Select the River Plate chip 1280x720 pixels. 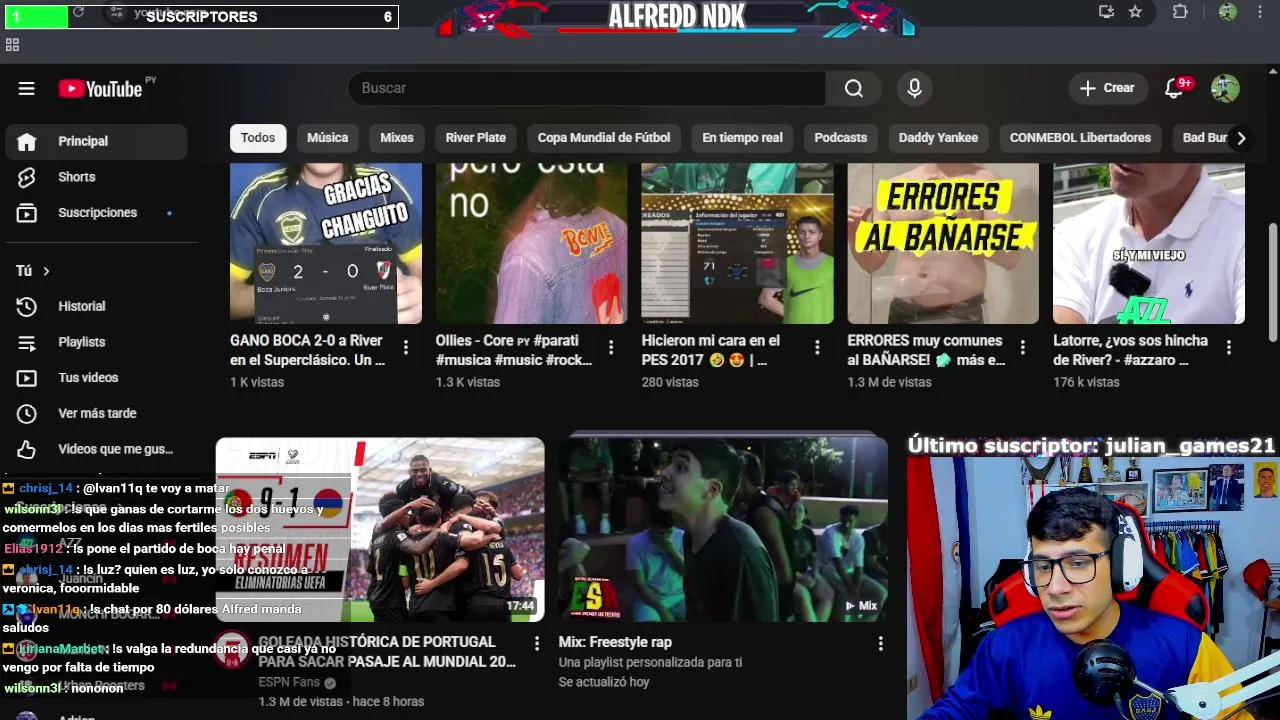[x=475, y=138]
